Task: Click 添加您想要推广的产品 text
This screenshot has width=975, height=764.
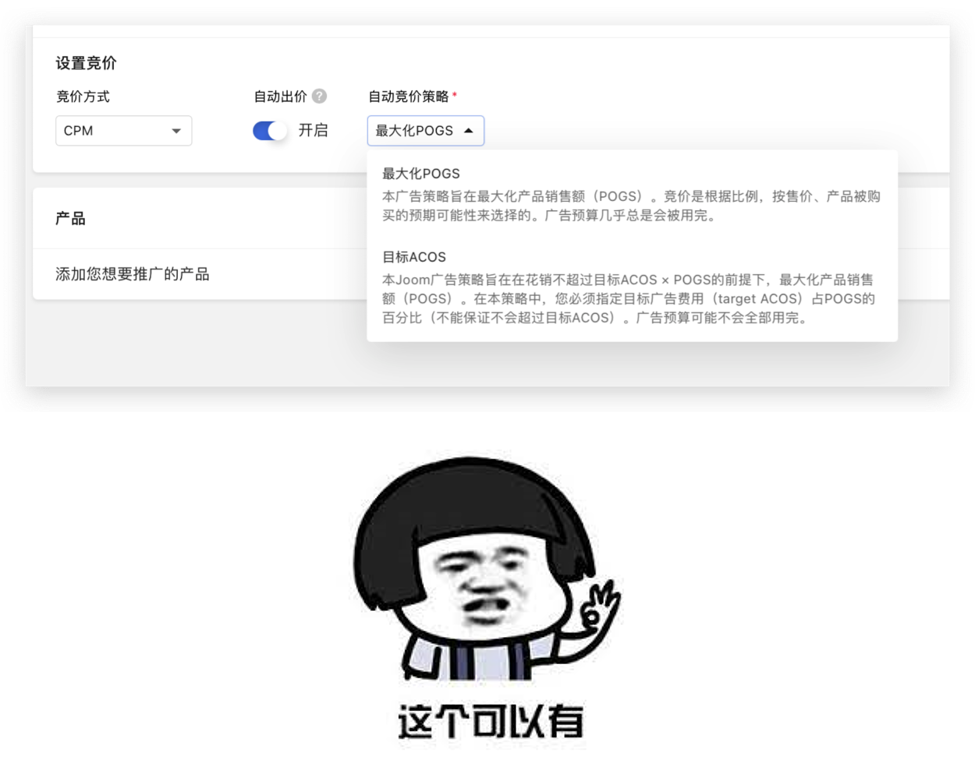Action: (x=132, y=274)
